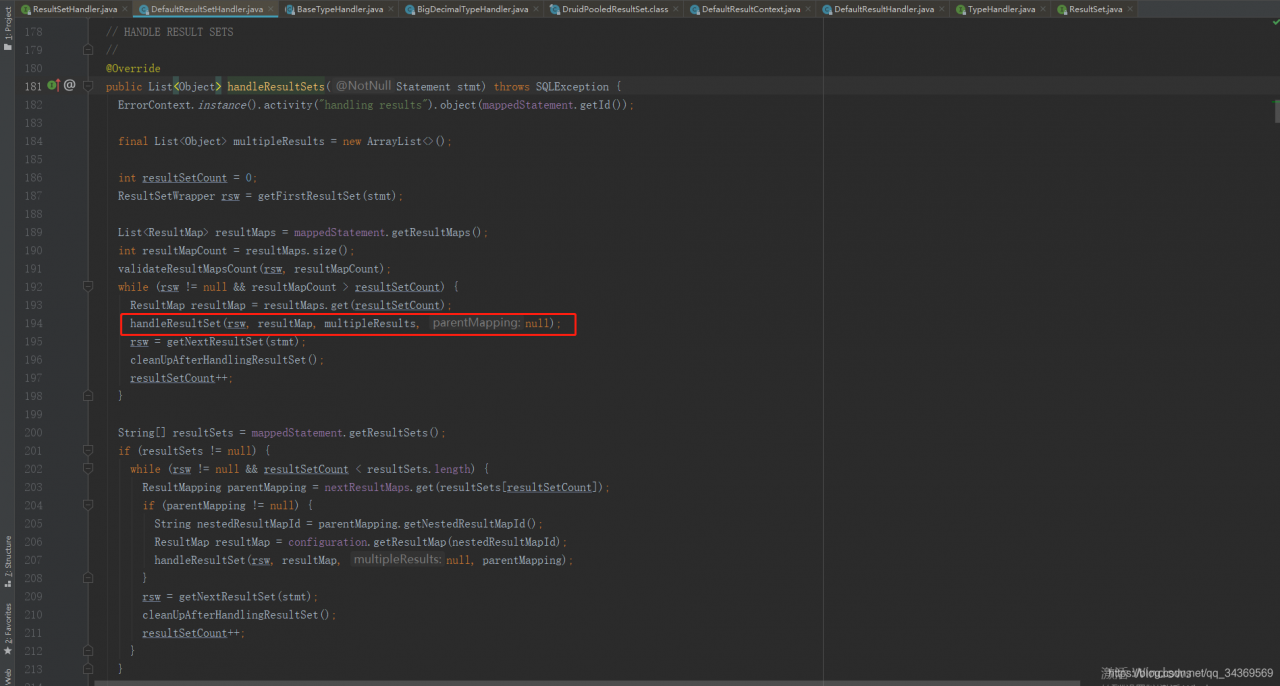1280x686 pixels.
Task: Open the Z: Structure tool window
Action: coord(8,560)
